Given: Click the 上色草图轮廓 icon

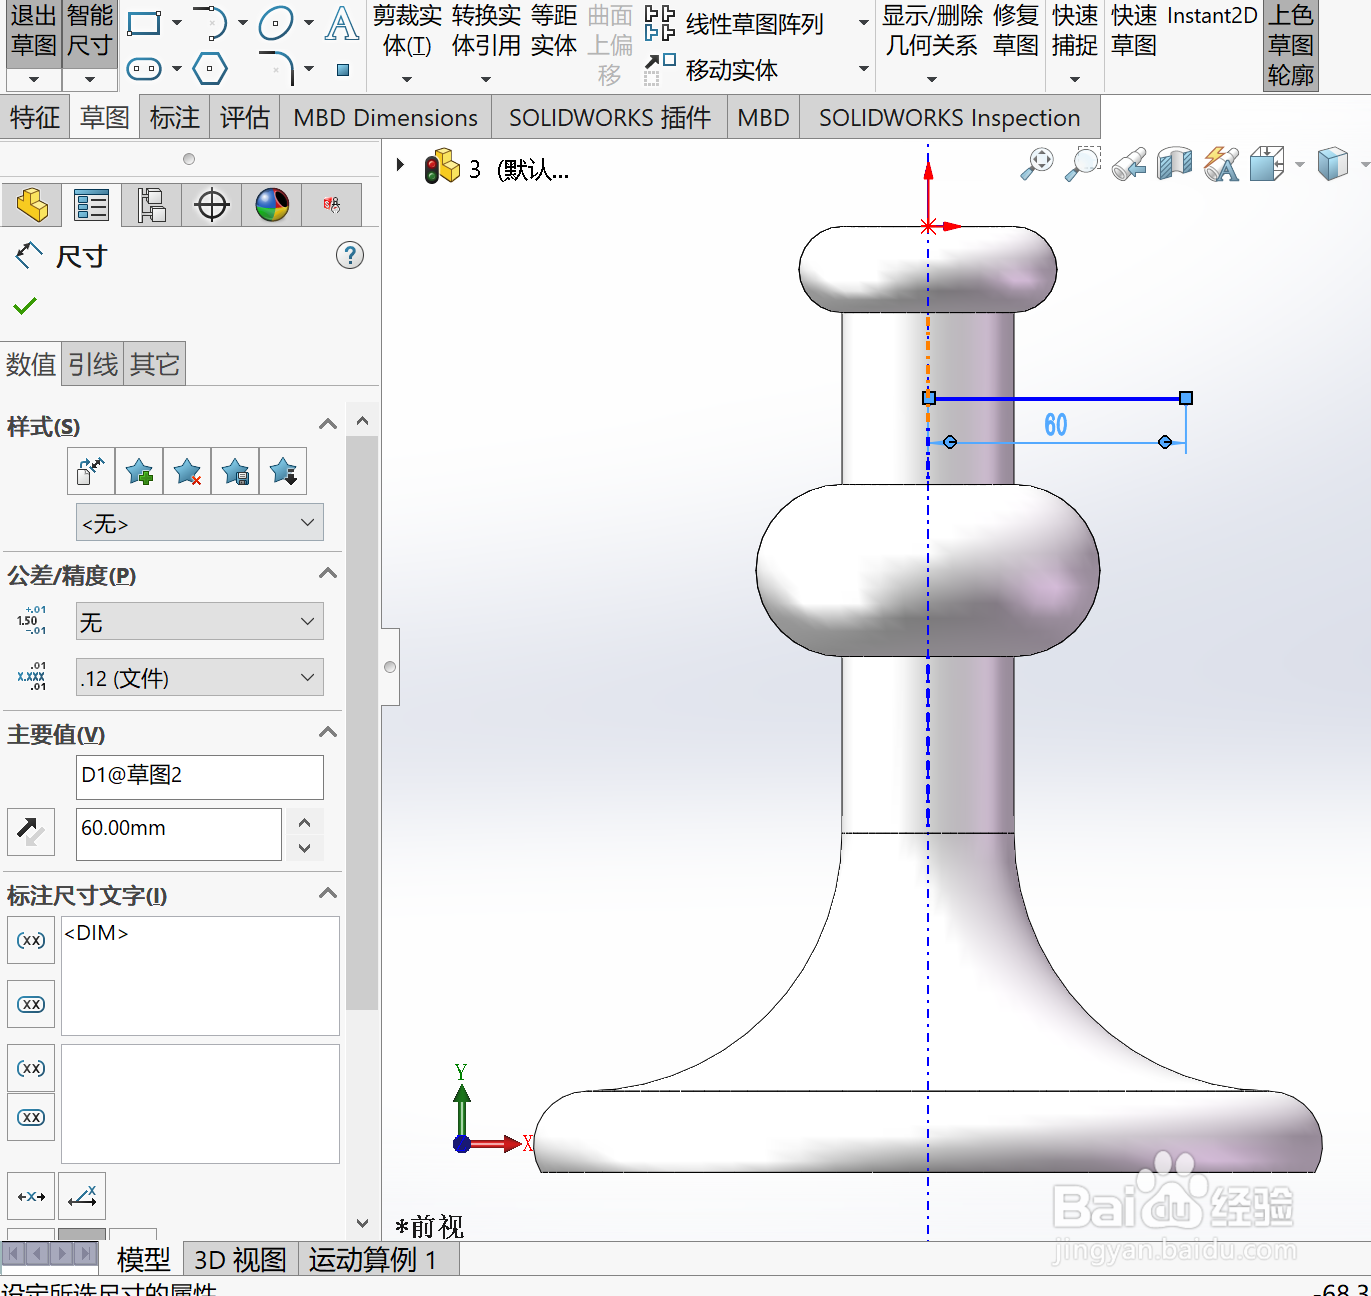Looking at the screenshot, I should coord(1290,44).
